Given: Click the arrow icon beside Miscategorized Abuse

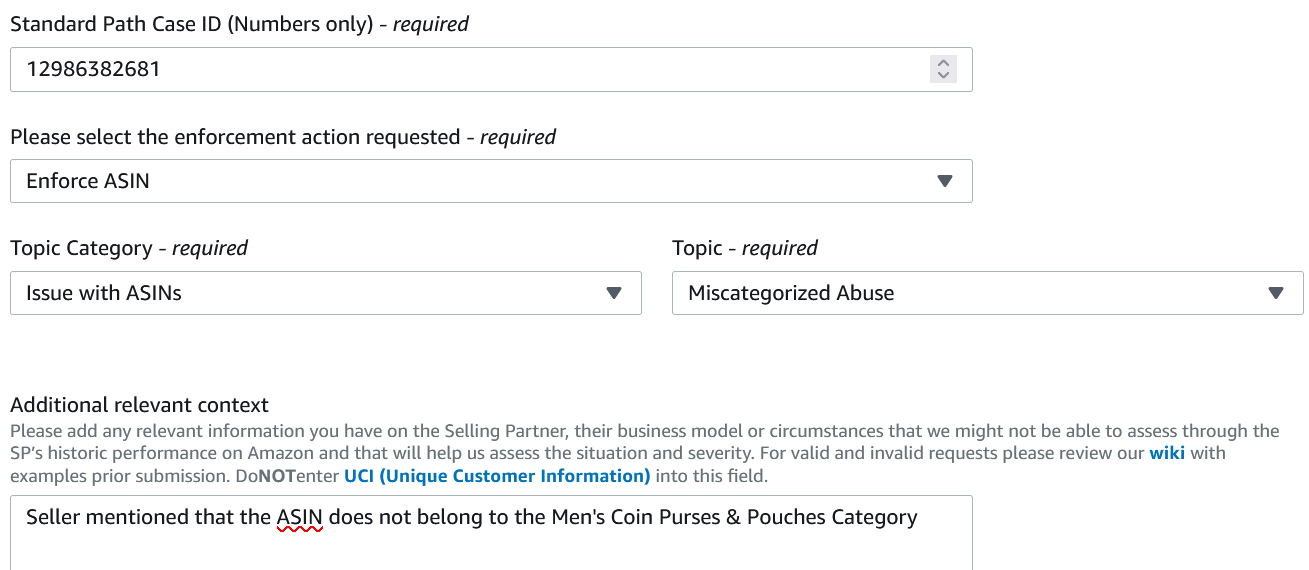Looking at the screenshot, I should click(1276, 293).
